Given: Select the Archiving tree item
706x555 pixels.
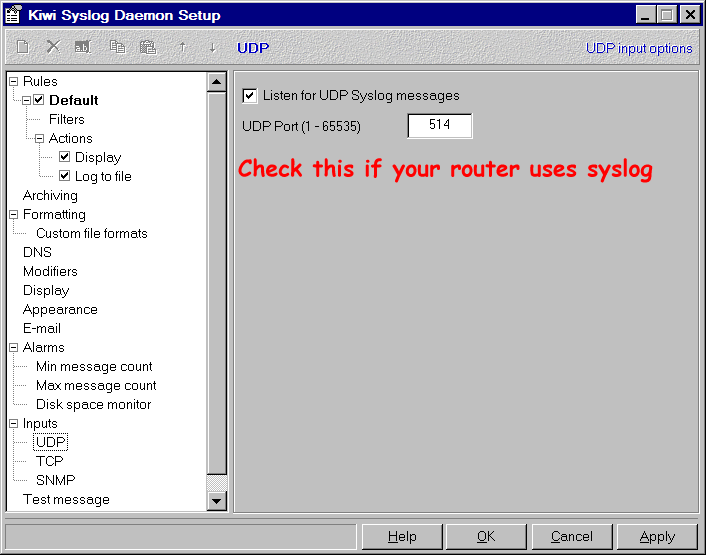Looking at the screenshot, I should (50, 195).
